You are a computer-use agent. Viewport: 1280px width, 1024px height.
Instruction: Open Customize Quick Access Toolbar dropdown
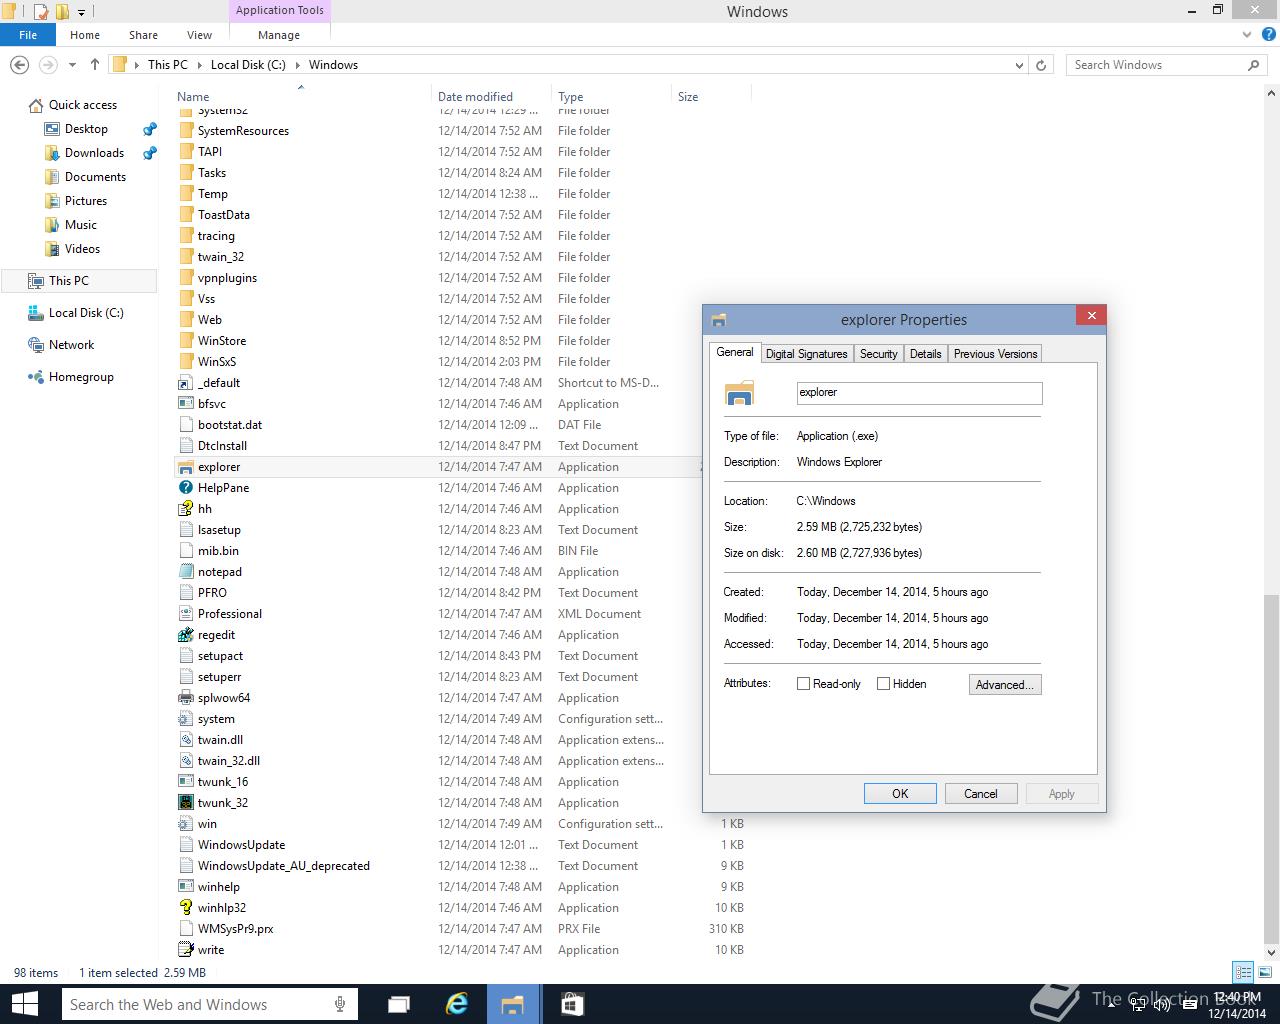81,12
